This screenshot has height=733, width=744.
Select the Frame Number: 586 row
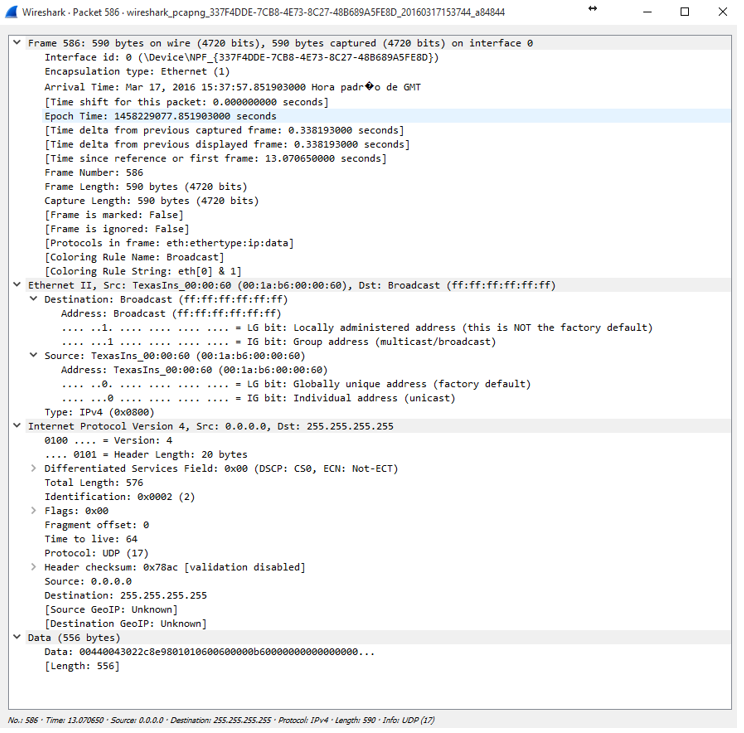(x=93, y=173)
